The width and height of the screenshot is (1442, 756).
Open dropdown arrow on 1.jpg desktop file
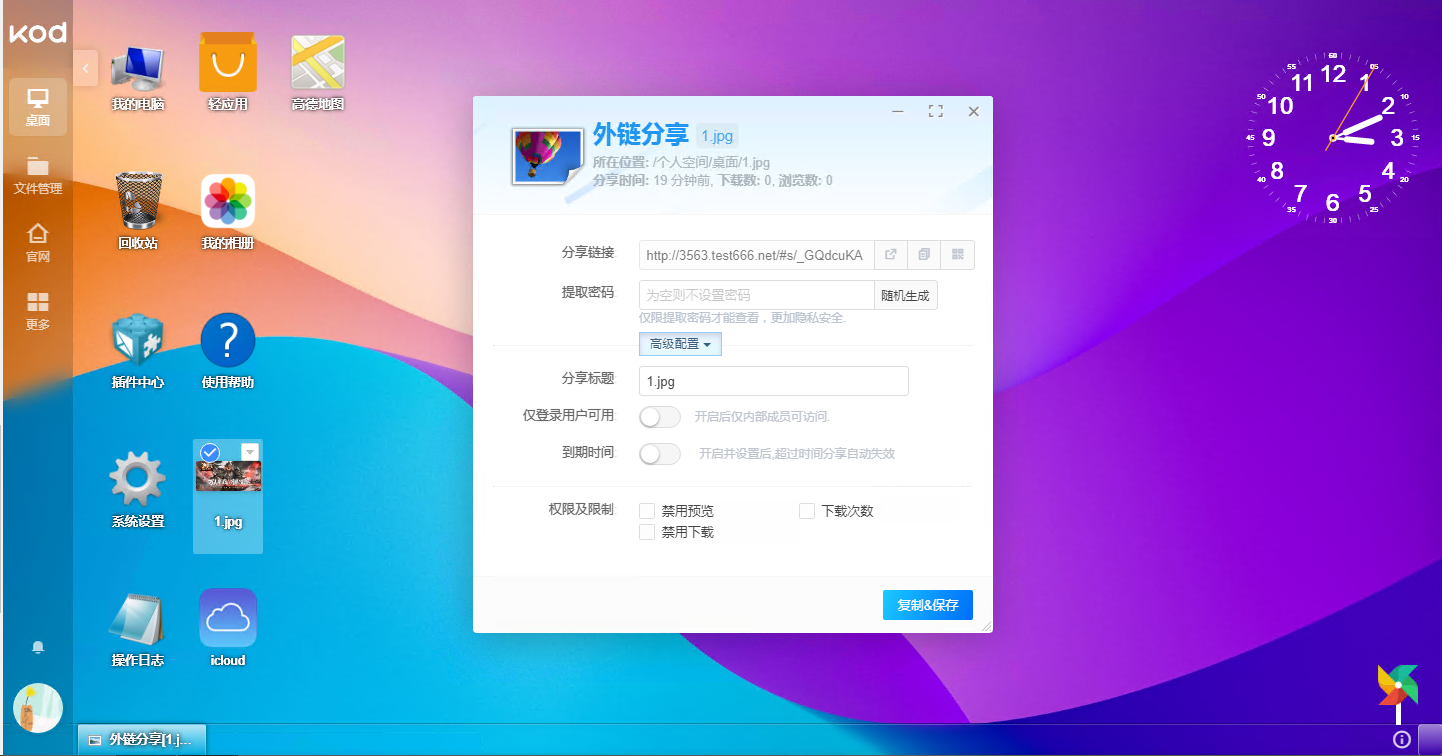point(250,452)
